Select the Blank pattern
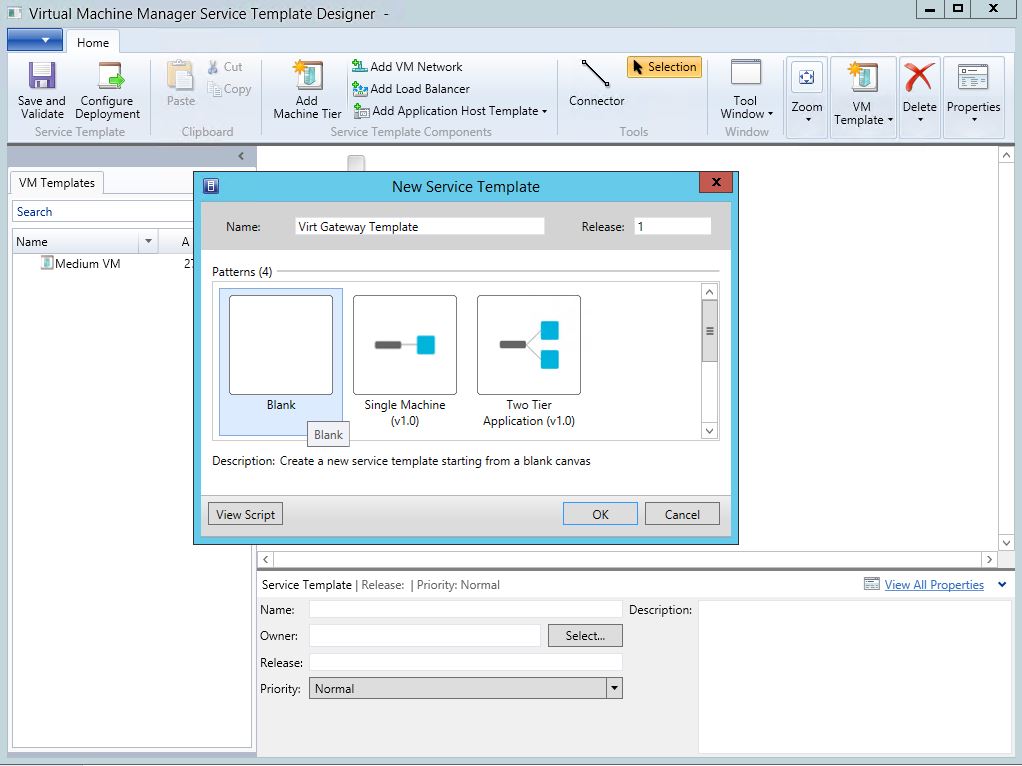 (x=280, y=345)
